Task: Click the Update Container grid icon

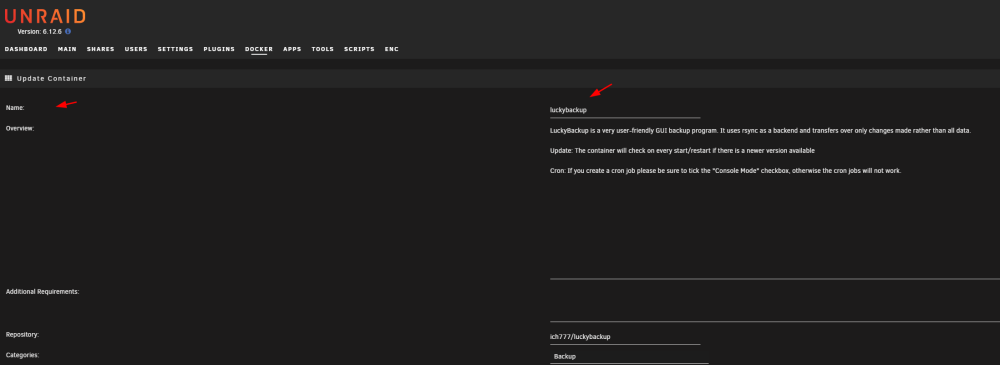Action: 8,78
